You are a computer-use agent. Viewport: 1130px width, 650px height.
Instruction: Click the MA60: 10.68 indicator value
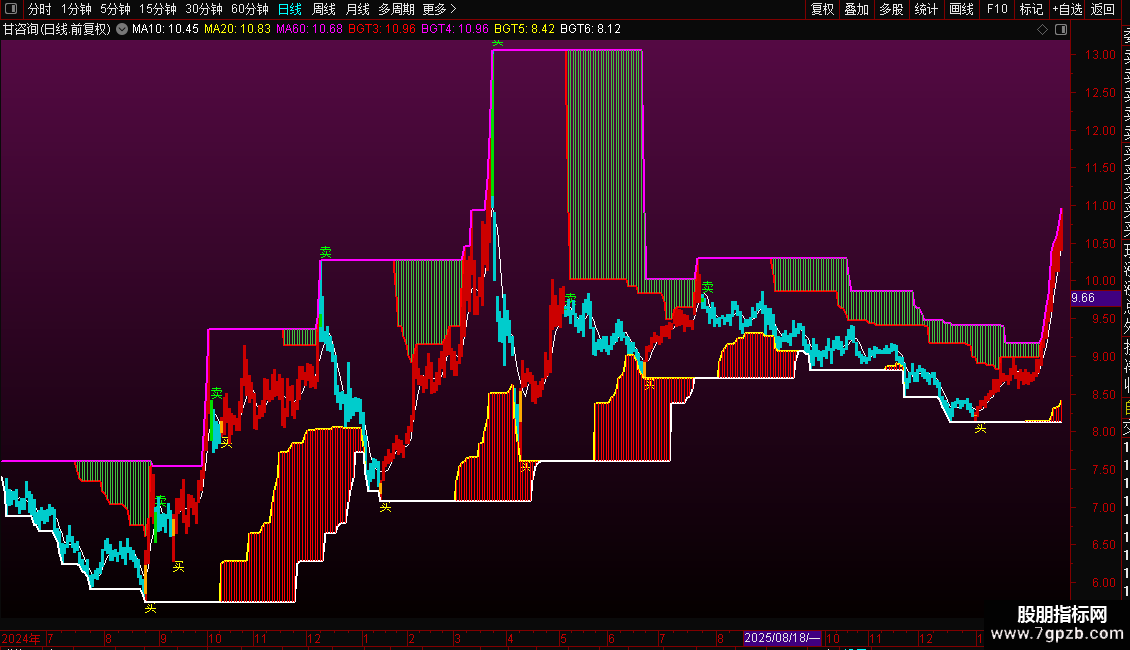pos(309,29)
